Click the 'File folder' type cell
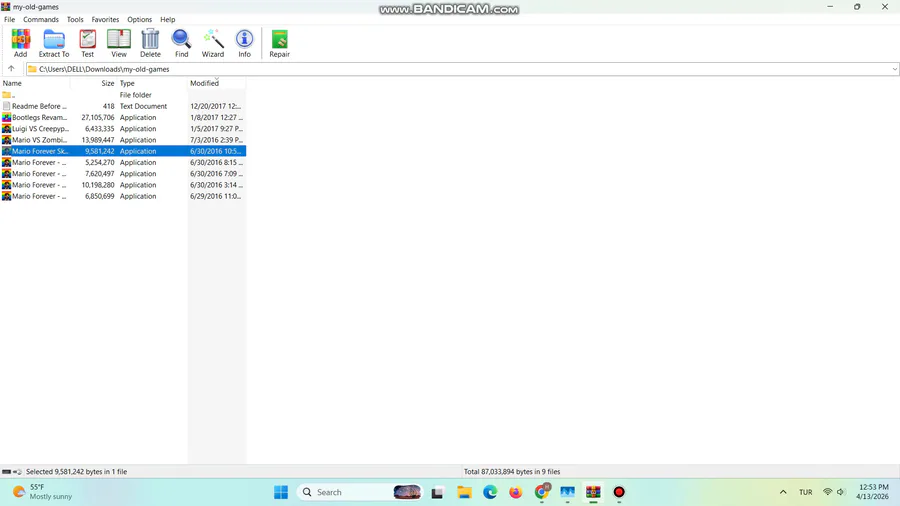This screenshot has height=506, width=900. tap(135, 95)
